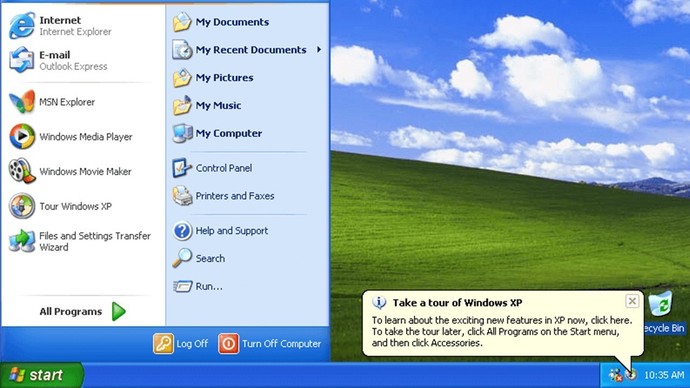Click the Printers and Faxes printer icon
Viewport: 690px width, 388px height.
pyautogui.click(x=182, y=196)
